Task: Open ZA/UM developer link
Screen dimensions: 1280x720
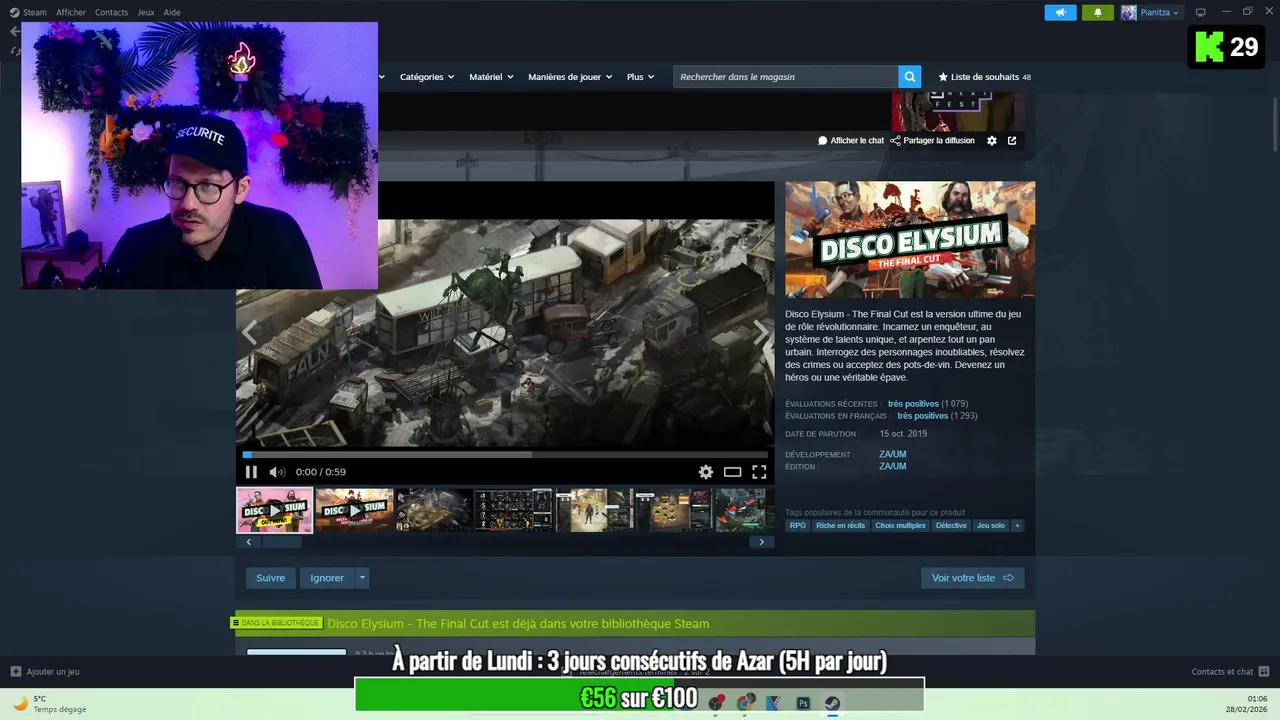Action: [x=893, y=454]
